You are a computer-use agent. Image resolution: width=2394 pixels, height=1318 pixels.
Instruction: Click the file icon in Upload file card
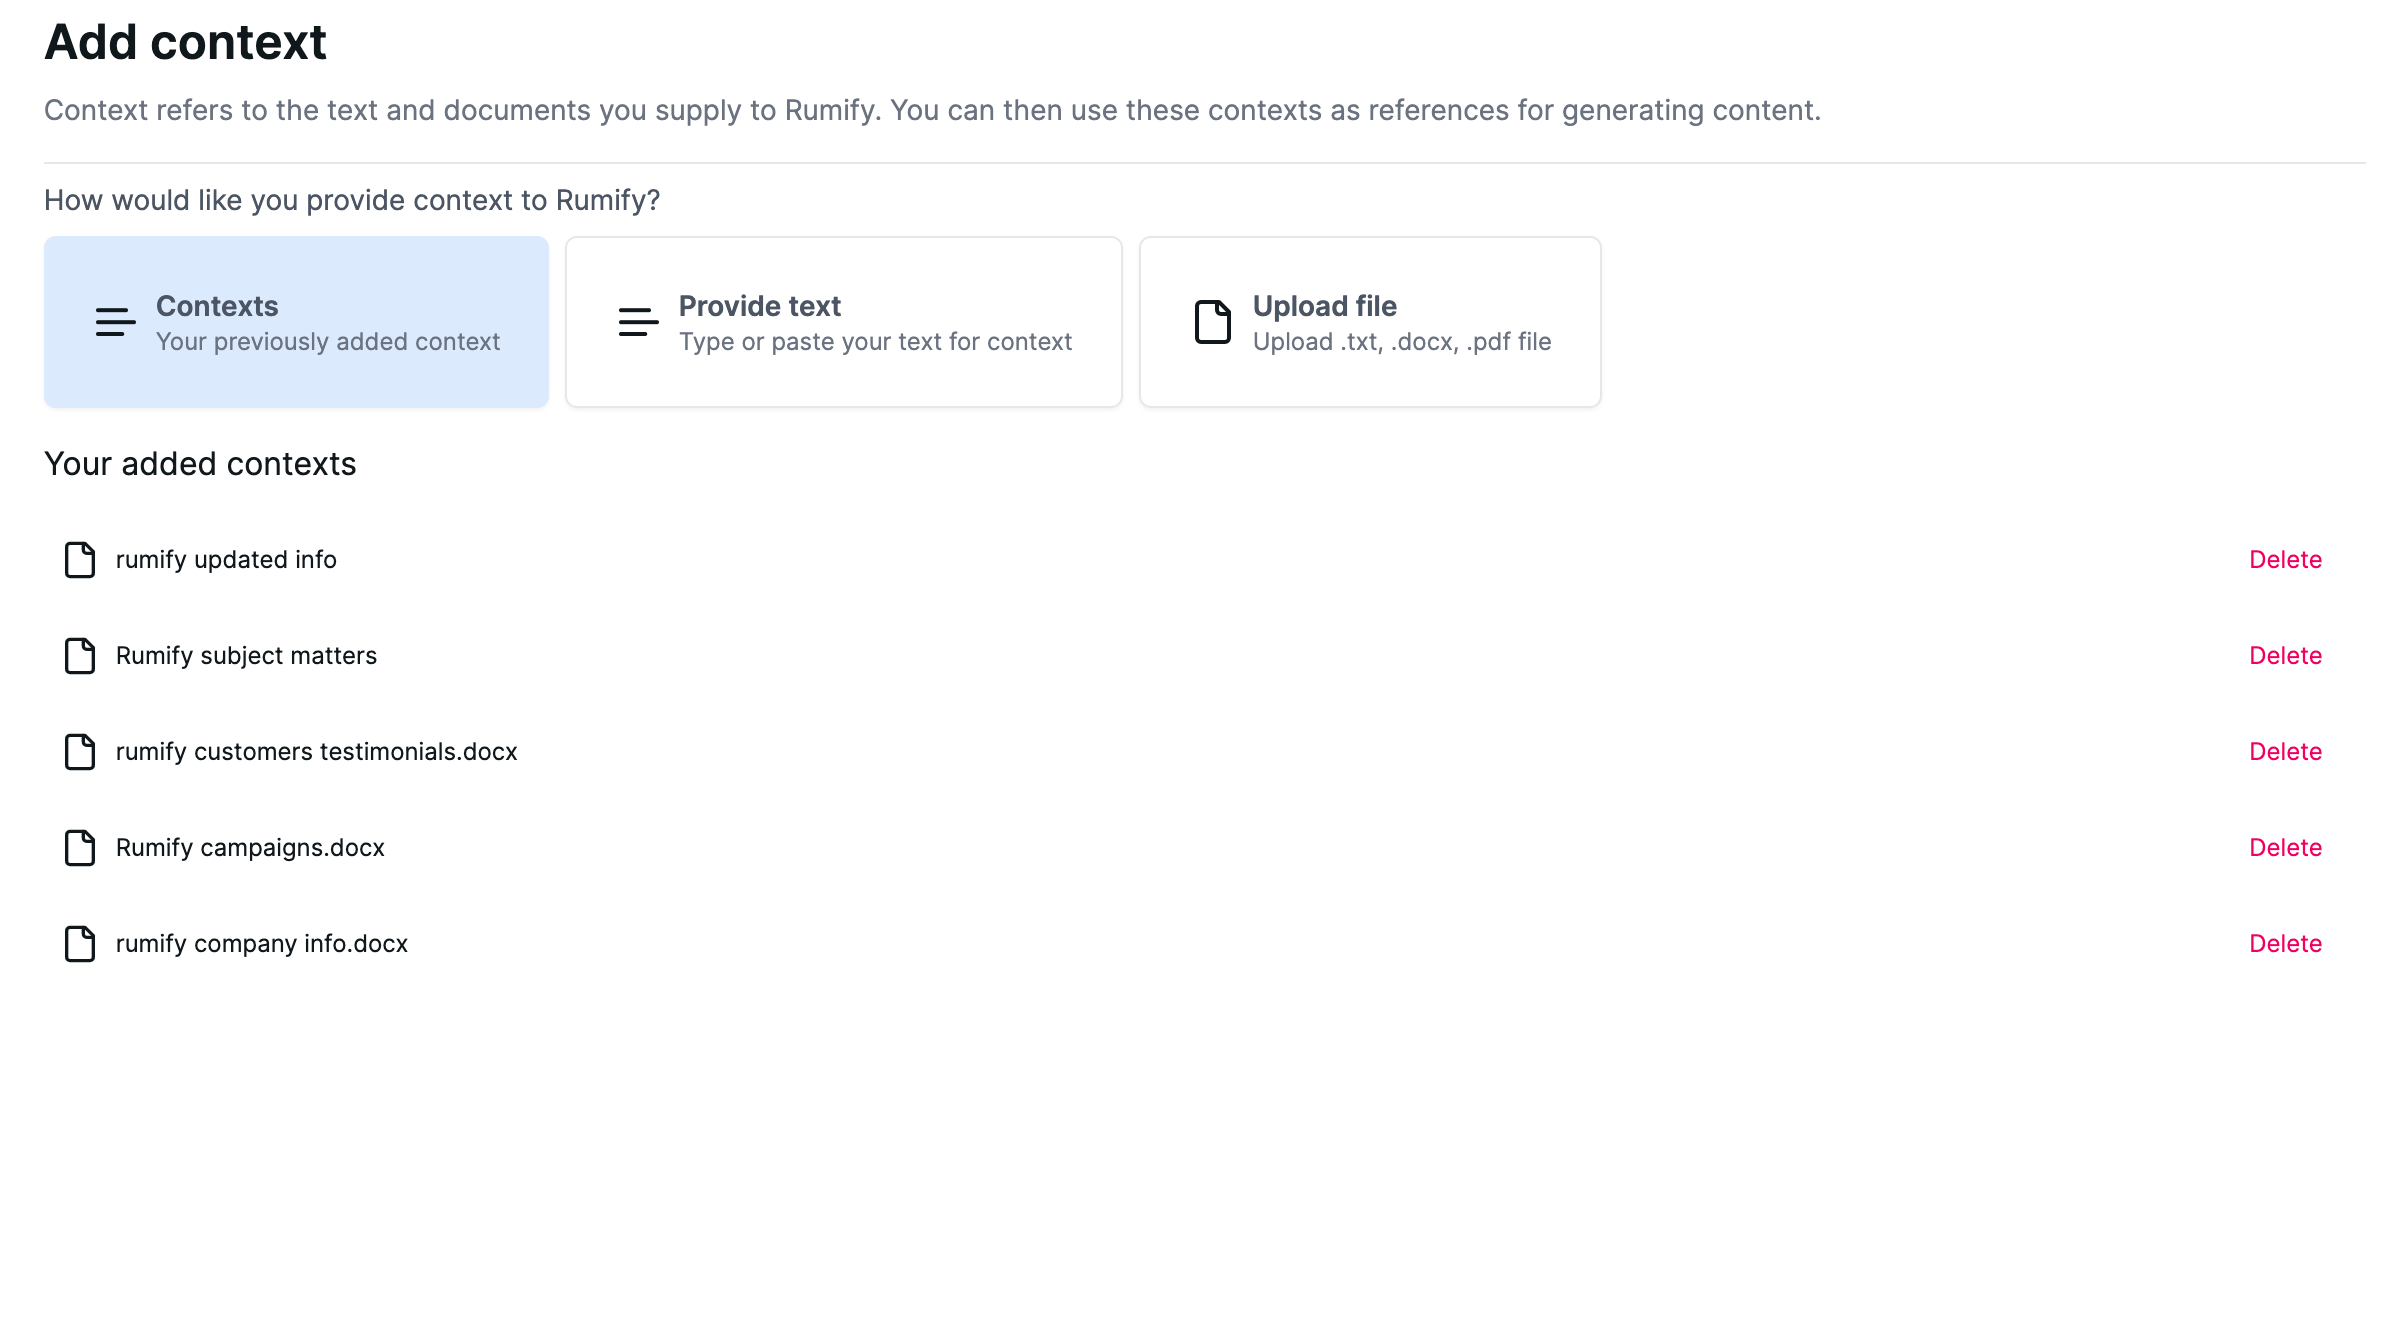[1213, 322]
